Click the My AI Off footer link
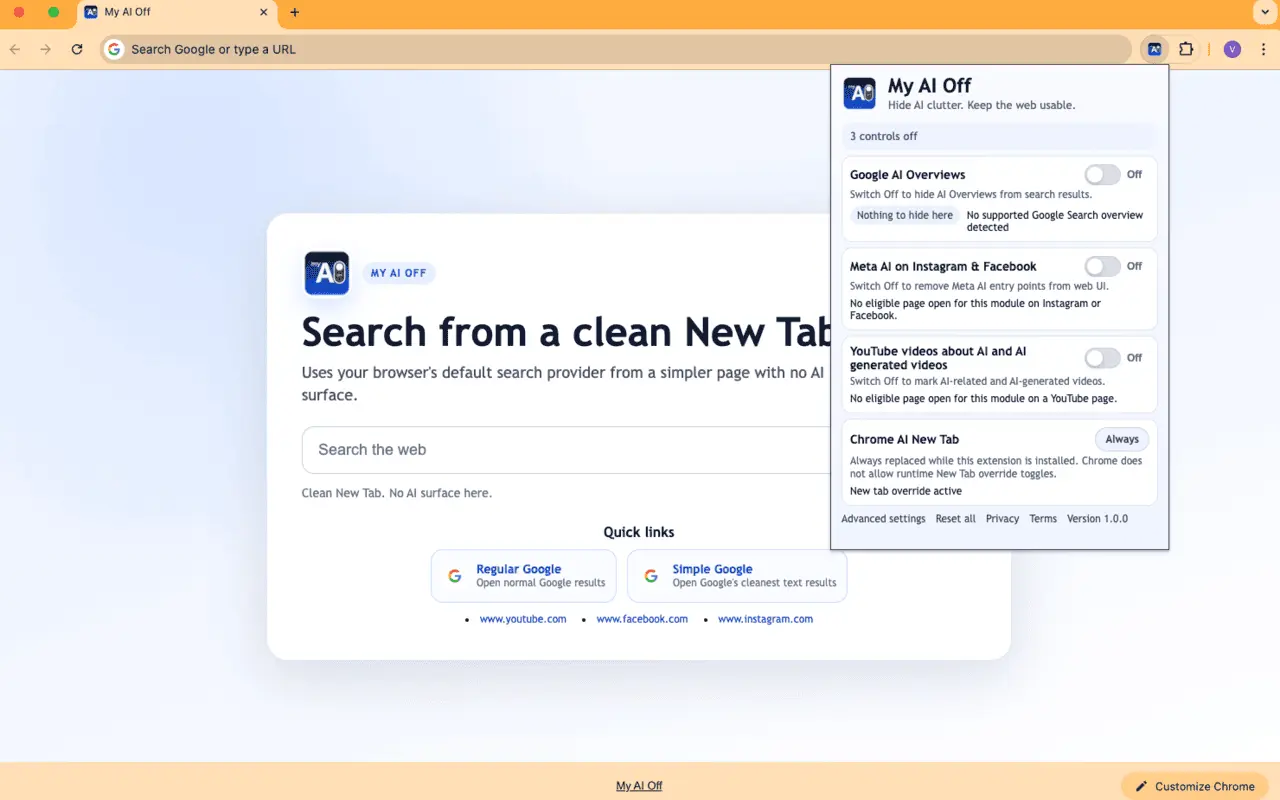1280x800 pixels. (x=639, y=786)
